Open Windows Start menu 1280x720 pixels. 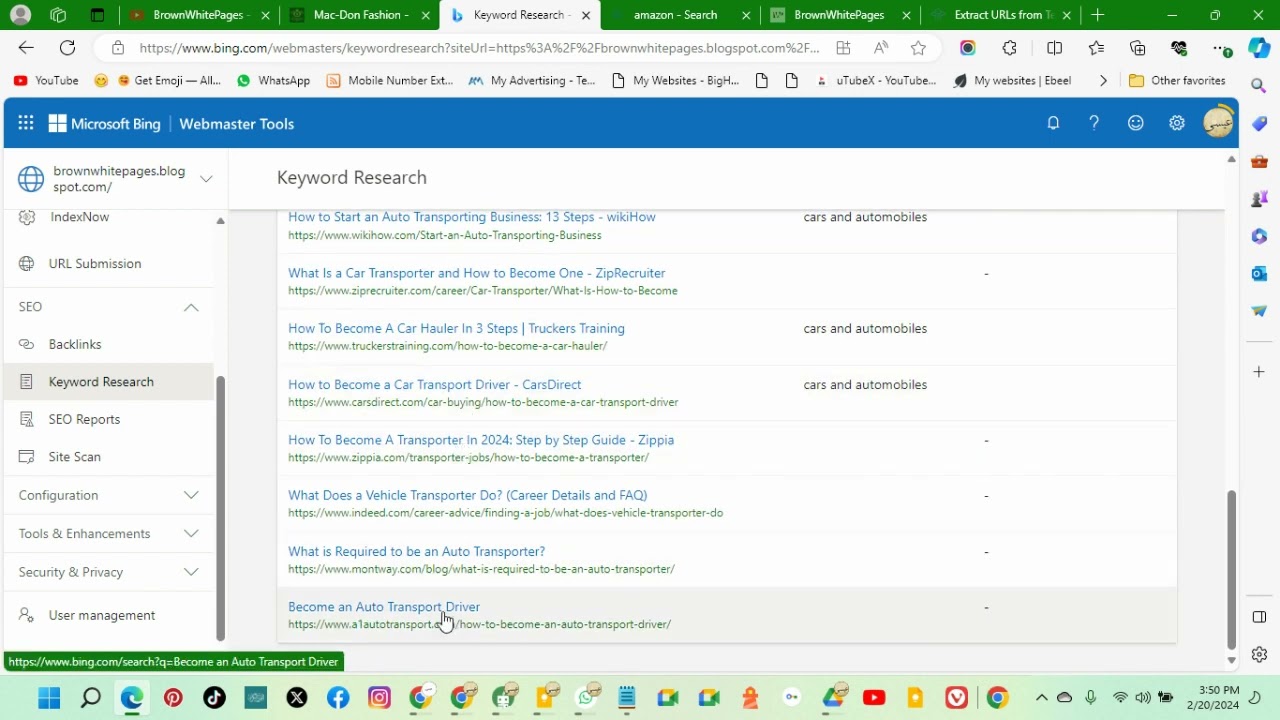[49, 698]
